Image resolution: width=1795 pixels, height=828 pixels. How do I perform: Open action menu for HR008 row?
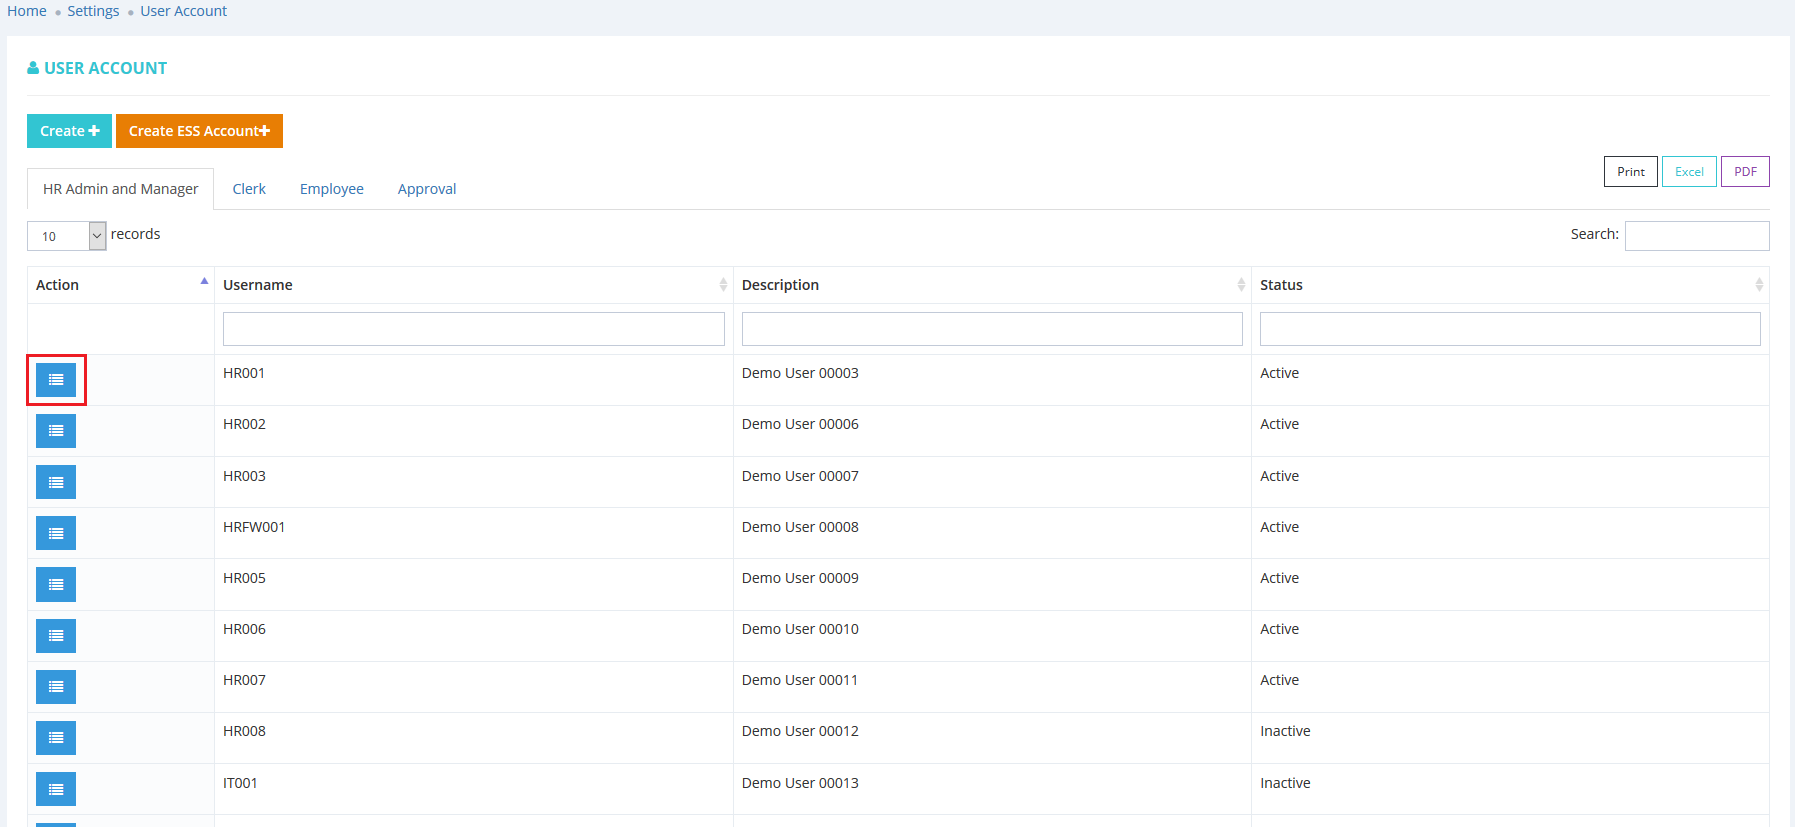click(56, 738)
